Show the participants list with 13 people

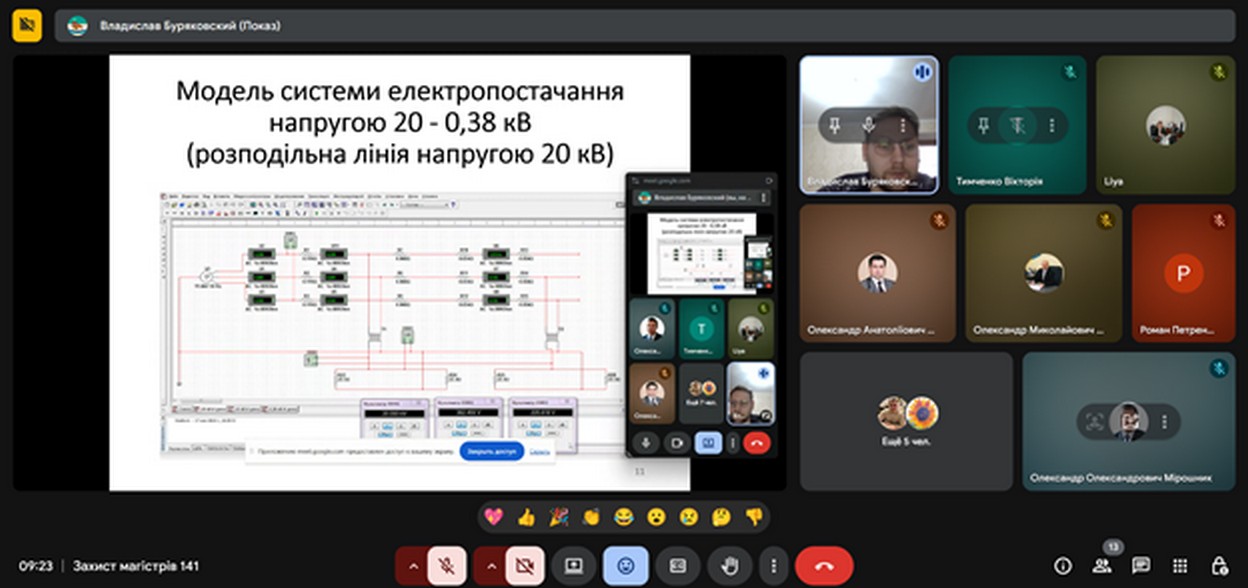click(1102, 566)
